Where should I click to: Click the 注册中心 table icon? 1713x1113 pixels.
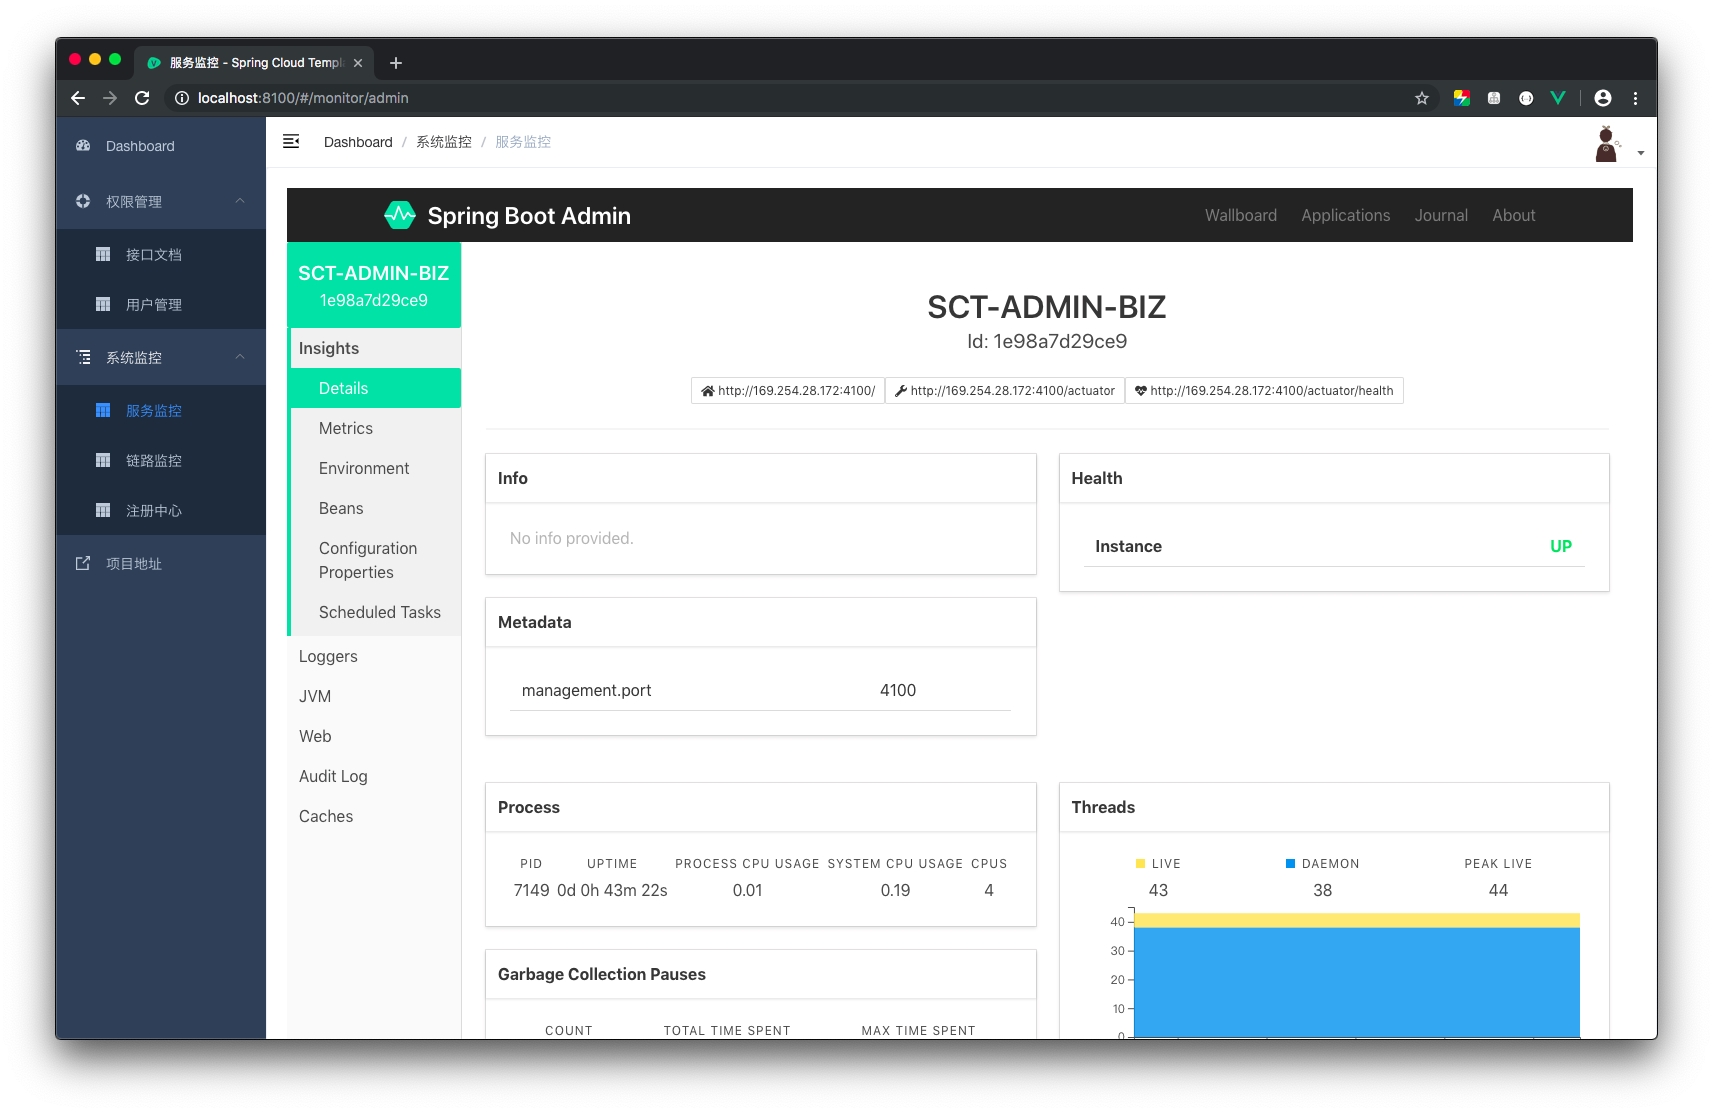tap(103, 510)
